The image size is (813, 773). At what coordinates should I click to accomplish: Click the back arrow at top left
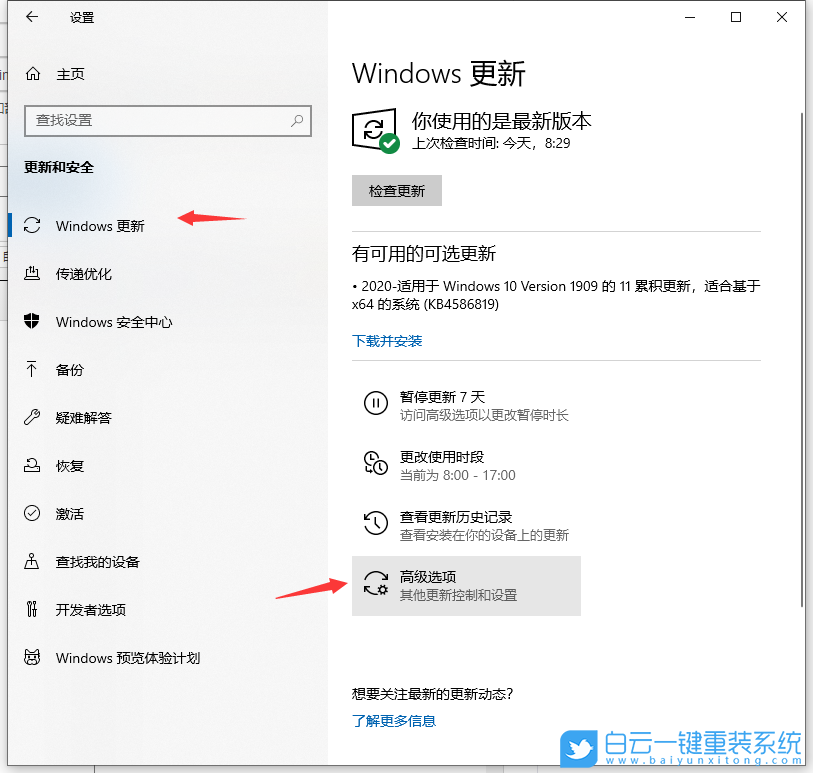[x=27, y=17]
